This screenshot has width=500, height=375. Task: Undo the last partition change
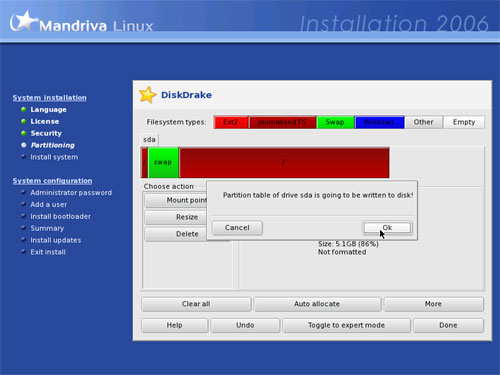(x=245, y=326)
